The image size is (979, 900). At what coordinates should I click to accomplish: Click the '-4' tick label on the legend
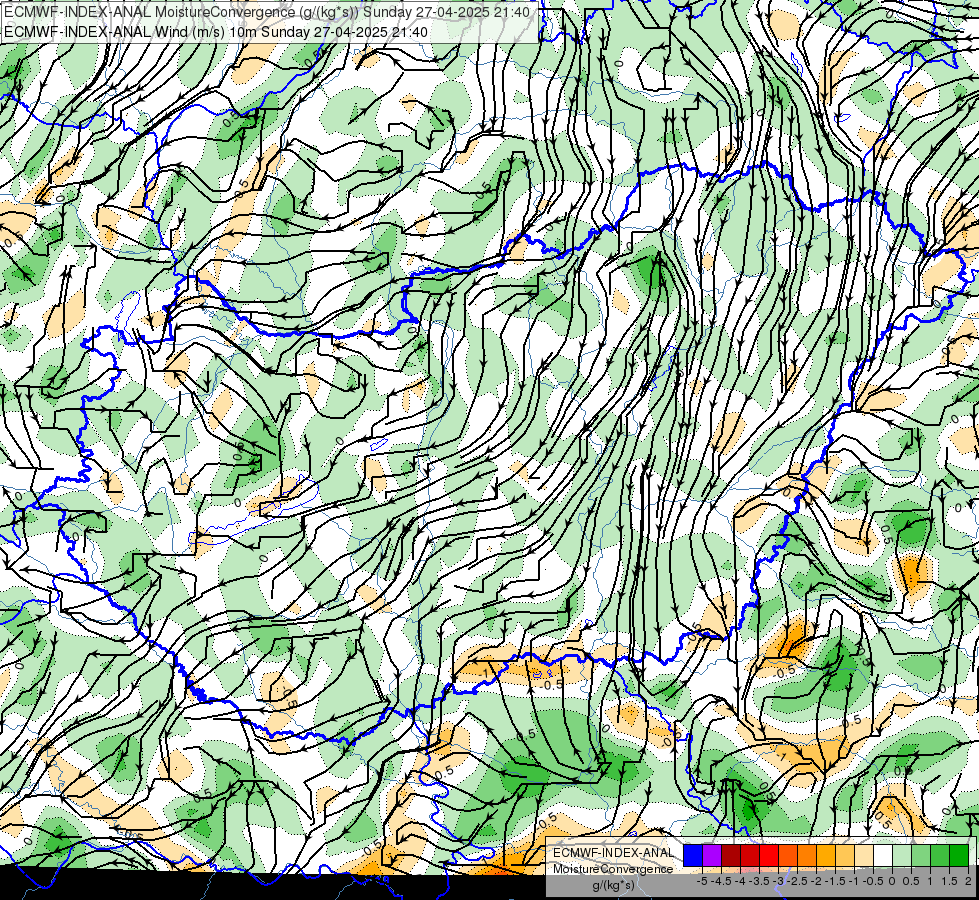pos(740,881)
